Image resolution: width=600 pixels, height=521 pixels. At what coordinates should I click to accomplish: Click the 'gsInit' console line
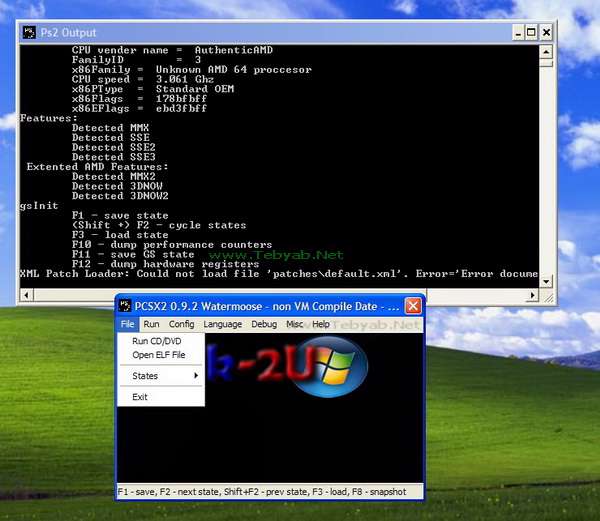click(39, 206)
